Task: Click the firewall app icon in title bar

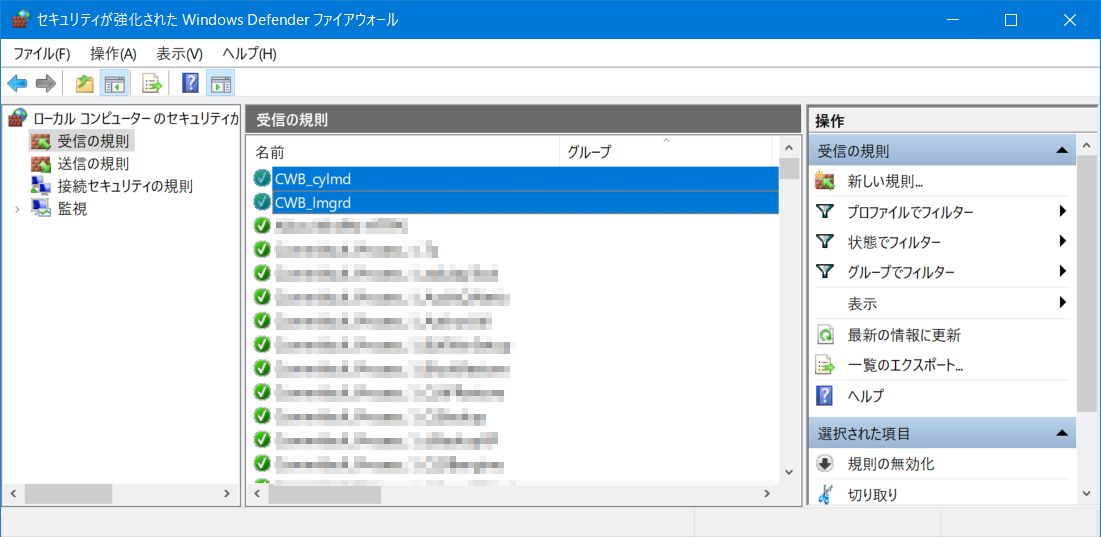Action: coord(20,20)
